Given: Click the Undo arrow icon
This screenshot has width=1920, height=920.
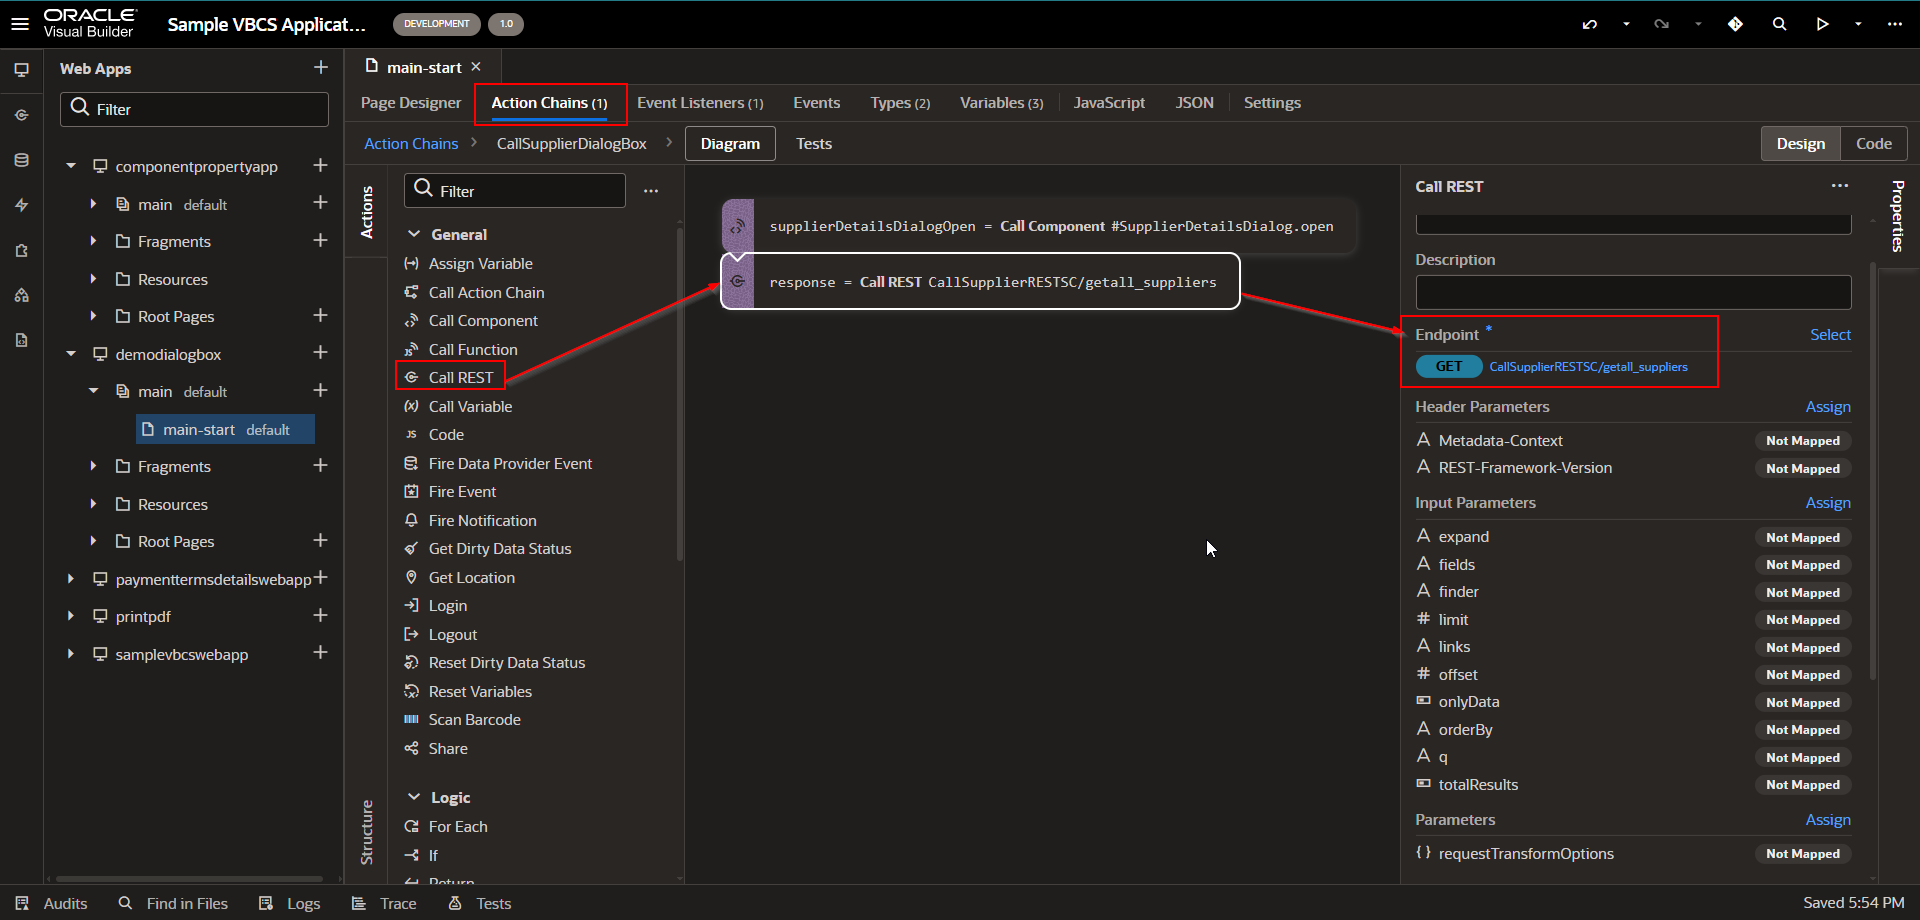Looking at the screenshot, I should tap(1589, 24).
